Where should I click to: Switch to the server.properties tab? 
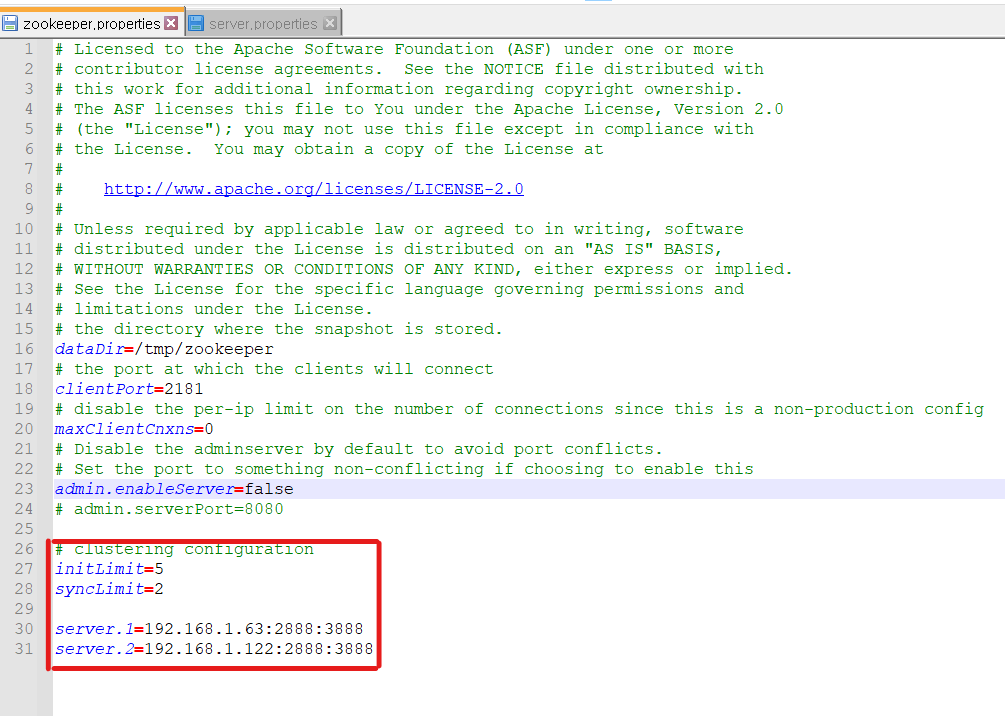[262, 23]
